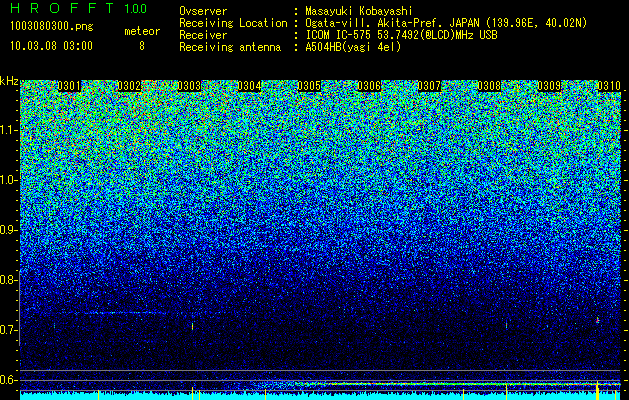Click the 0.9 frequency axis label
This screenshot has width=629, height=400.
tap(7, 230)
